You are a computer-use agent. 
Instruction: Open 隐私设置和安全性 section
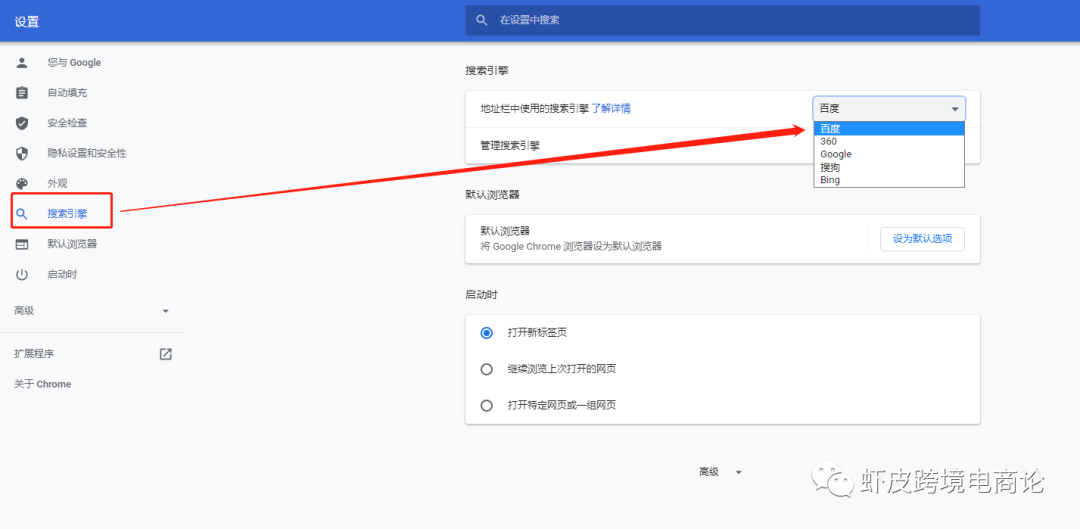click(87, 153)
